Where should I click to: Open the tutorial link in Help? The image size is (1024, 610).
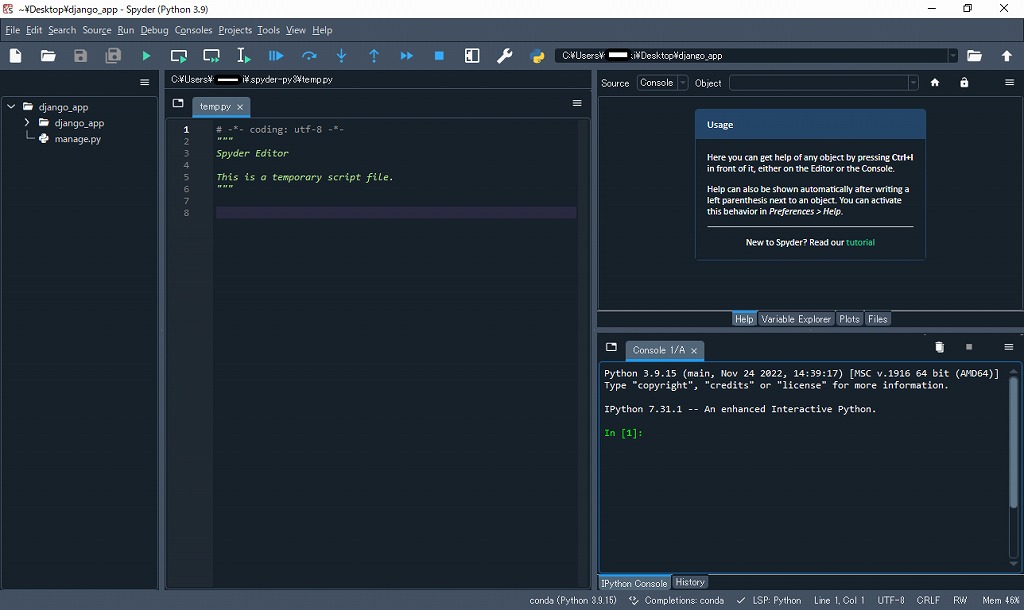[x=860, y=242]
